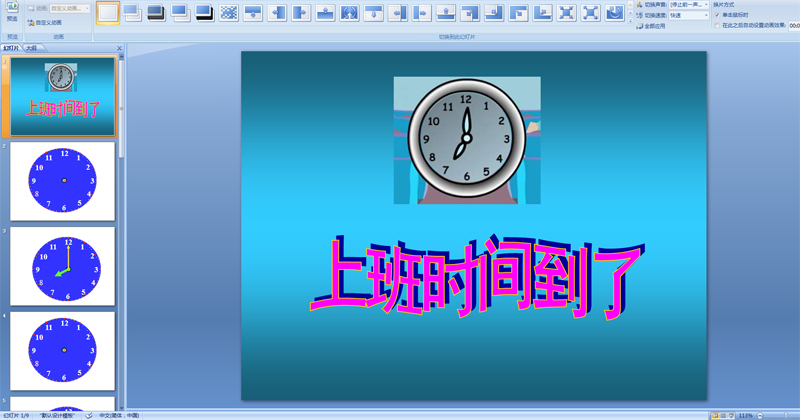Apply the Uncover Right-Up transition

click(542, 13)
